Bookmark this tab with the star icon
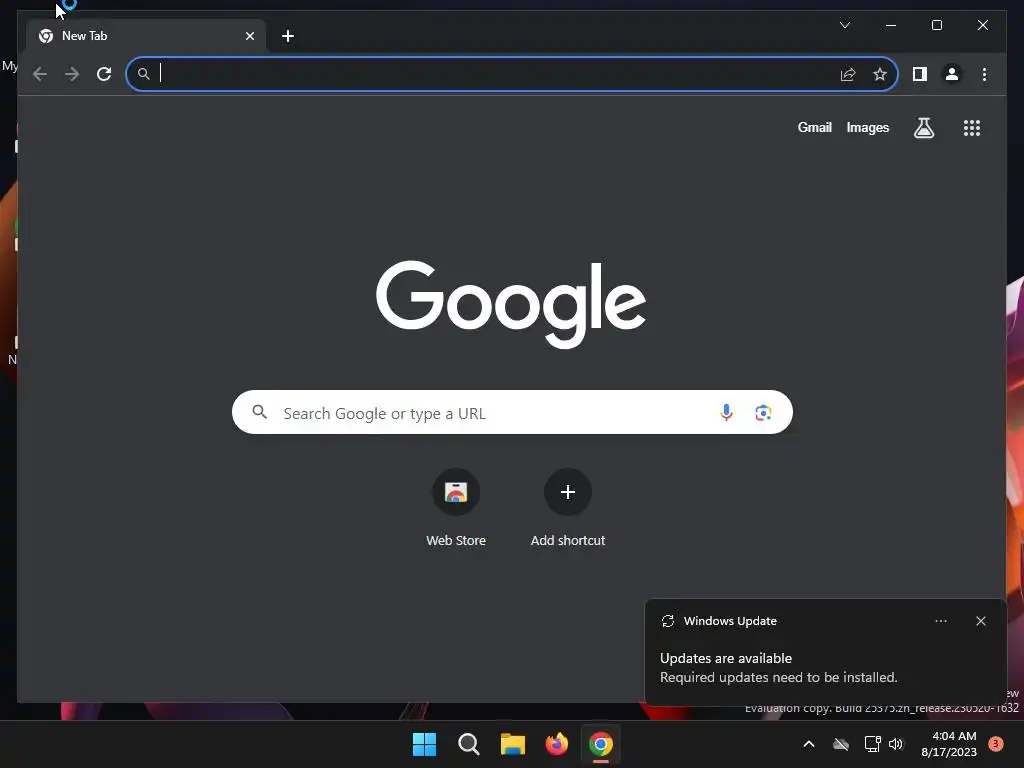 pos(880,74)
